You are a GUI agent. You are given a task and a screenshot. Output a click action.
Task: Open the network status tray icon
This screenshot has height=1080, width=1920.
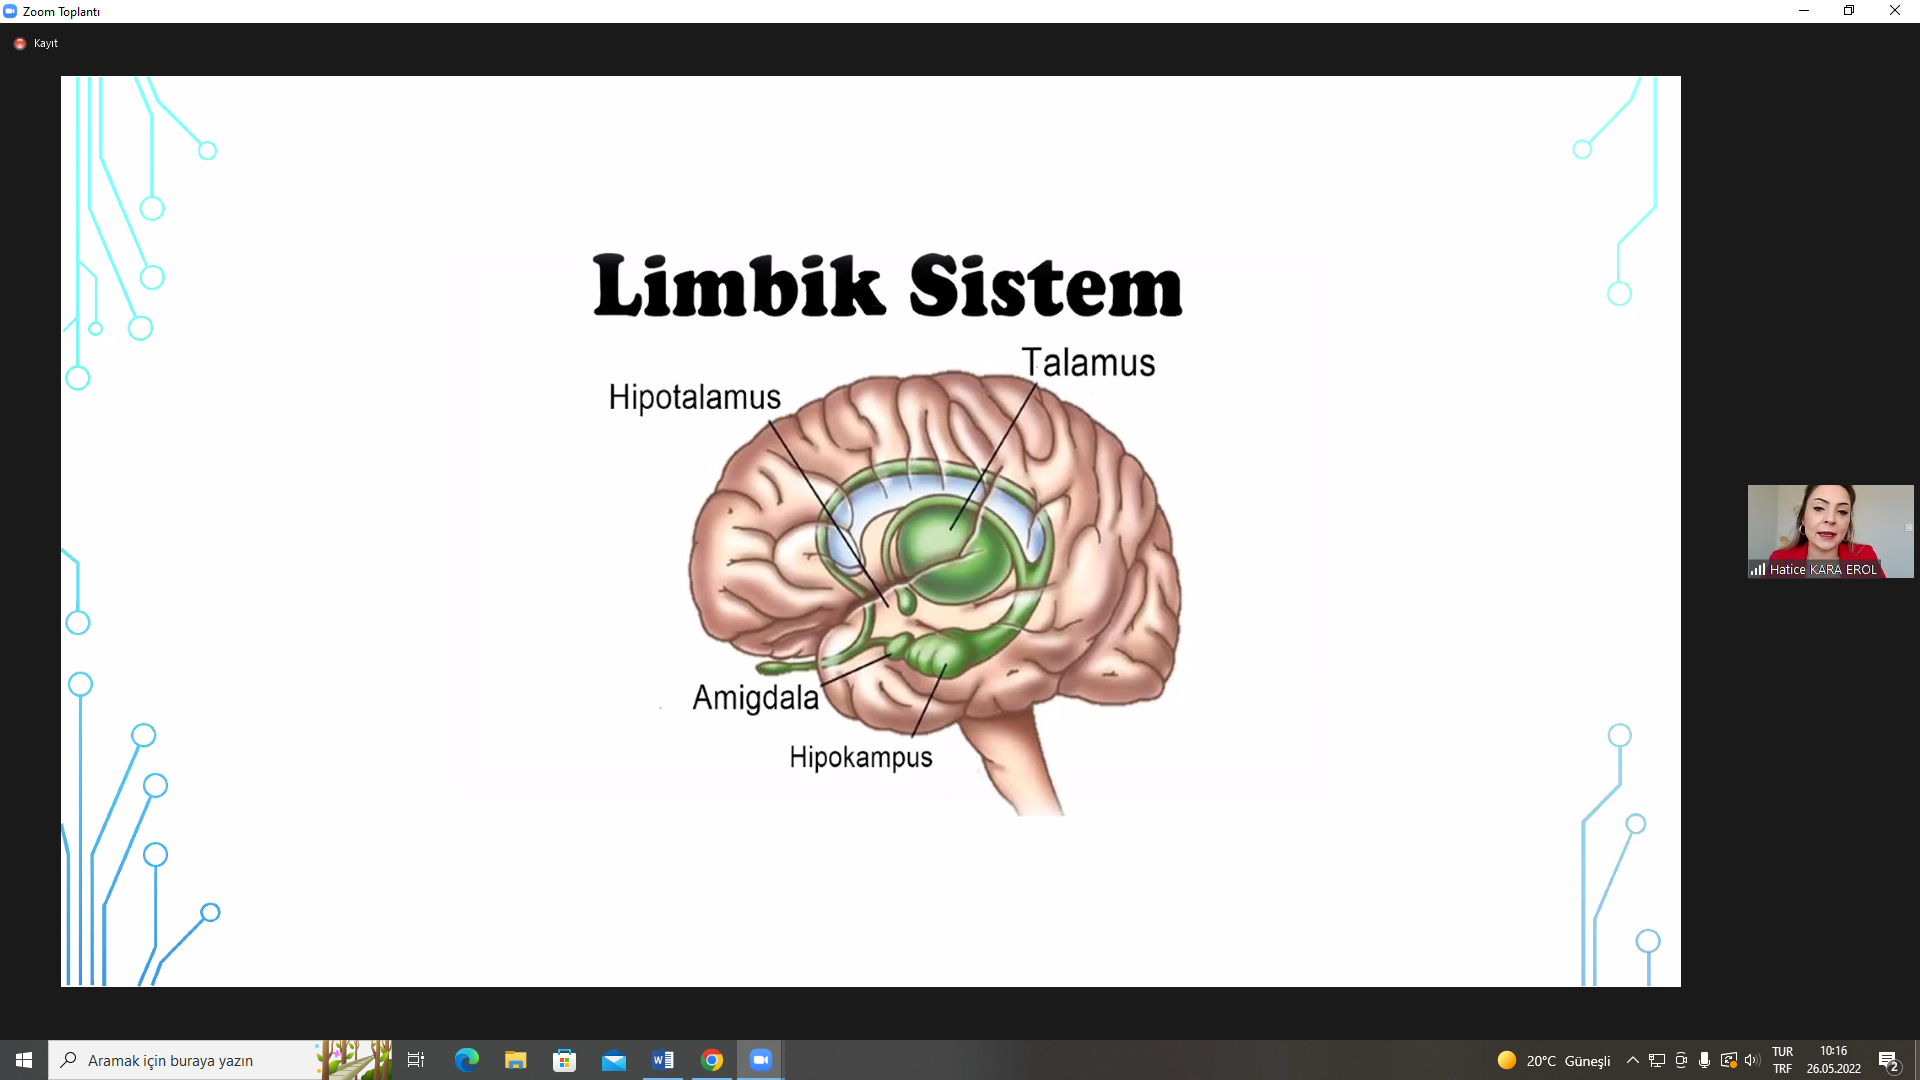click(1657, 1060)
